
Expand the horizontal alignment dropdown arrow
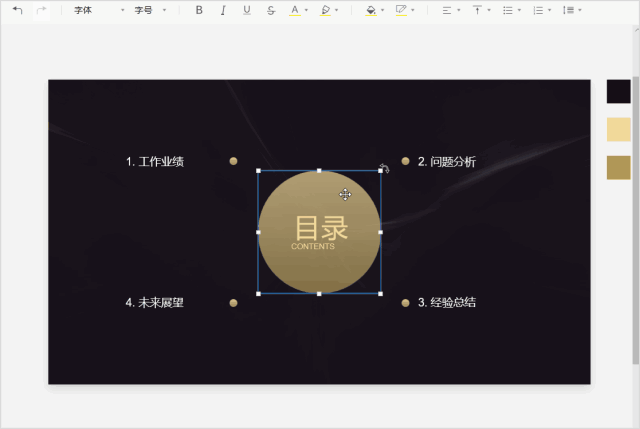[459, 10]
